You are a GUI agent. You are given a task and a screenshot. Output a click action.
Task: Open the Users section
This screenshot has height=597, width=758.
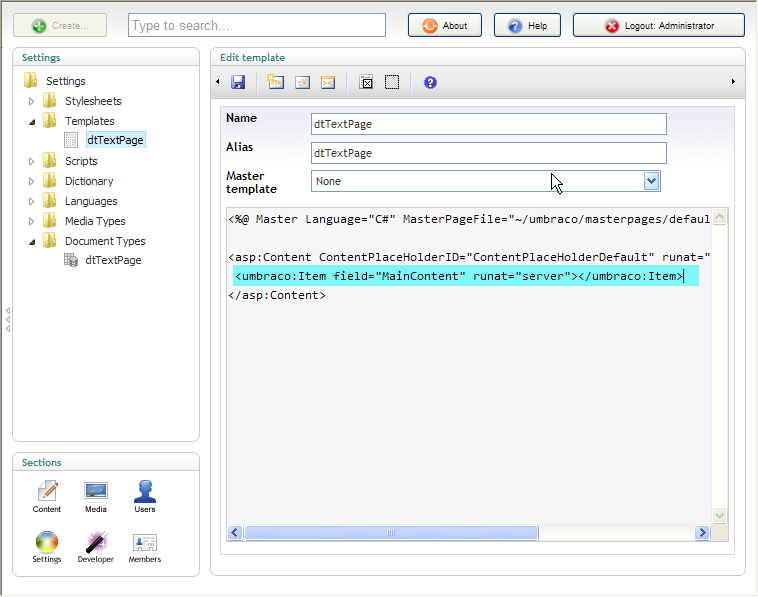click(x=145, y=496)
